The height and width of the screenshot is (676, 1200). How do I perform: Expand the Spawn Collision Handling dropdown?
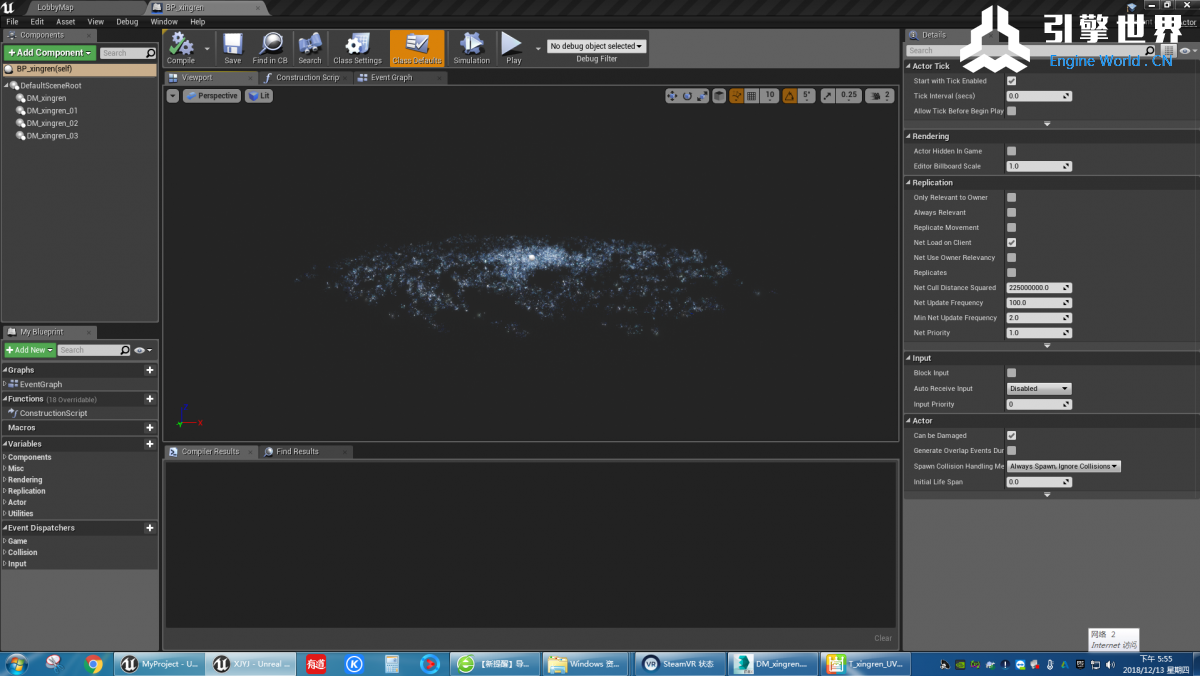[1063, 467]
